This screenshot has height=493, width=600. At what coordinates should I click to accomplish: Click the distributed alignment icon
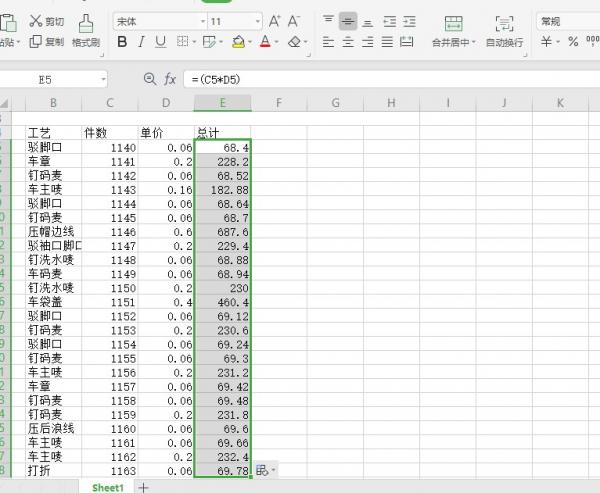coord(407,41)
